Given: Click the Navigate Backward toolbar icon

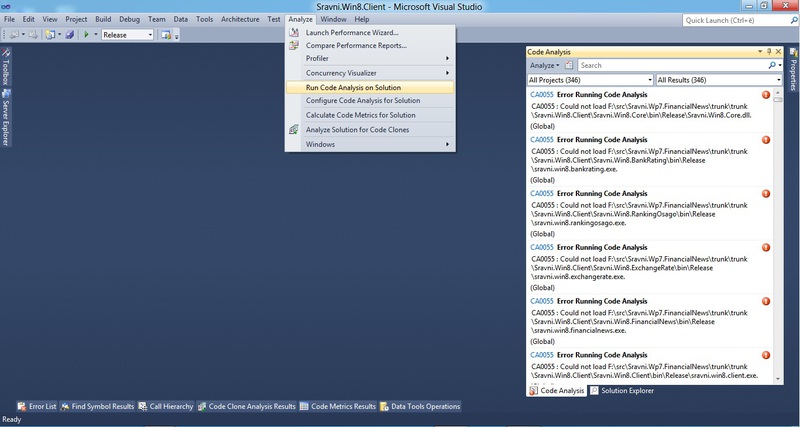Looking at the screenshot, I should click(15, 35).
